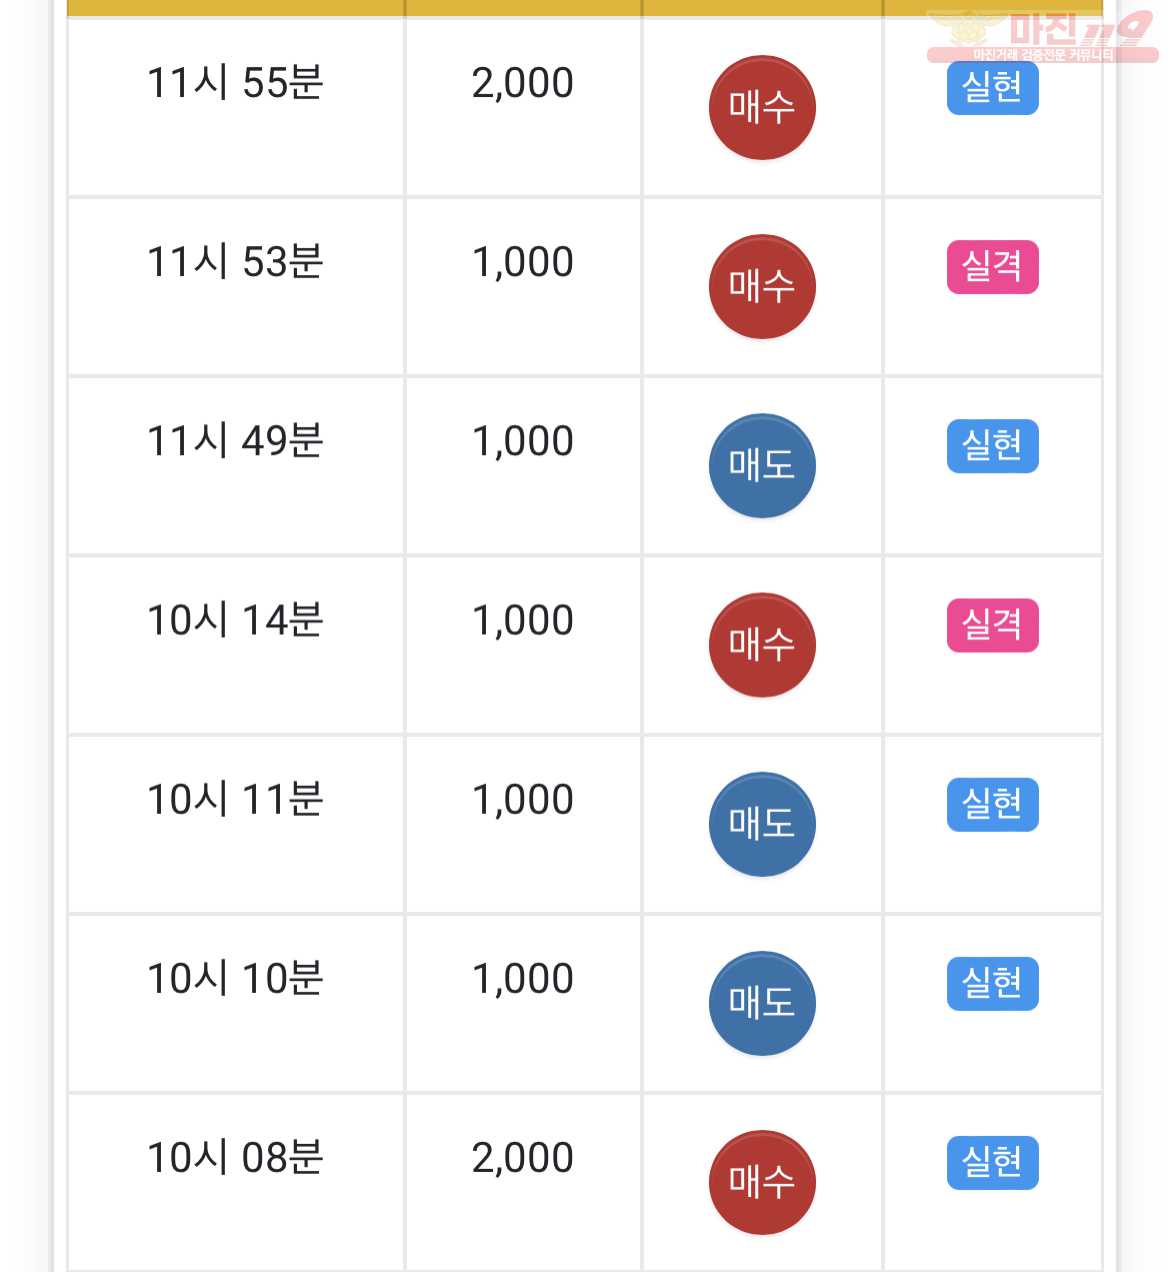Image resolution: width=1170 pixels, height=1272 pixels.
Task: Click the 실현 badge for 11시 55분
Action: 992,88
